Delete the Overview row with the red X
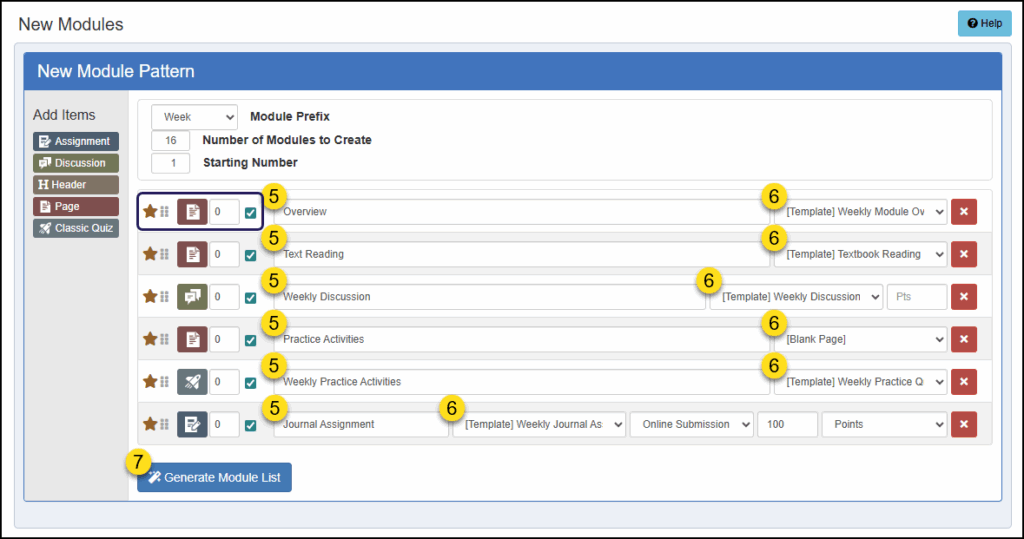The image size is (1024, 539). coord(964,212)
